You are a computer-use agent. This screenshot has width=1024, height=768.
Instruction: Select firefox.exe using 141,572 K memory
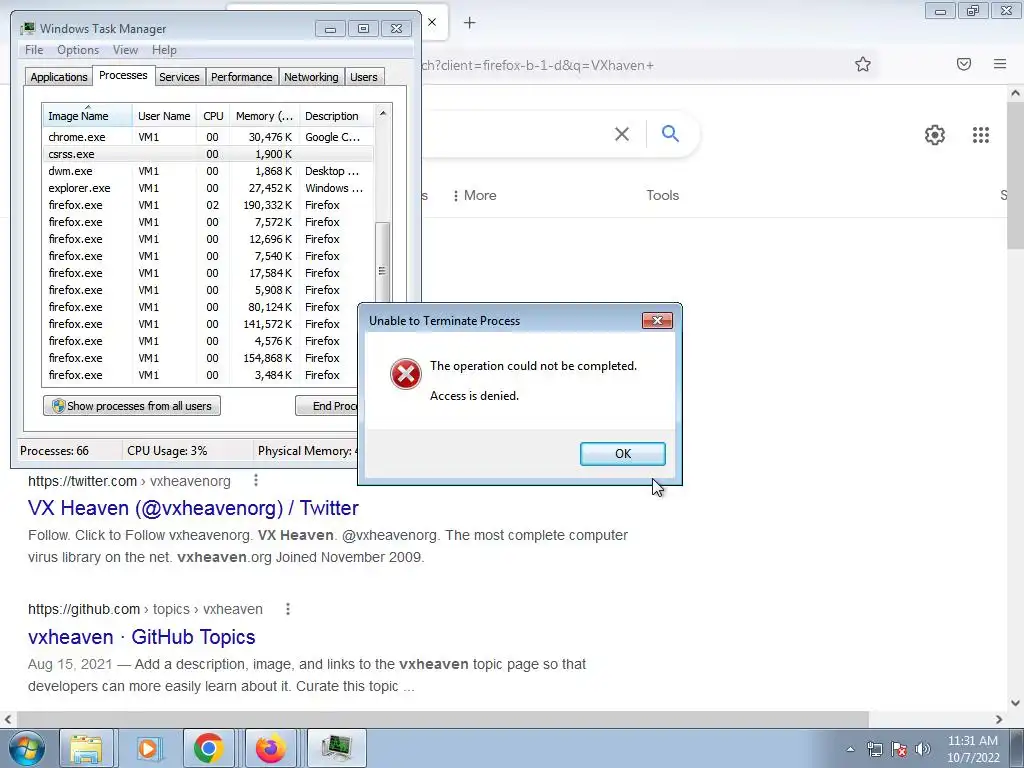pyautogui.click(x=200, y=324)
